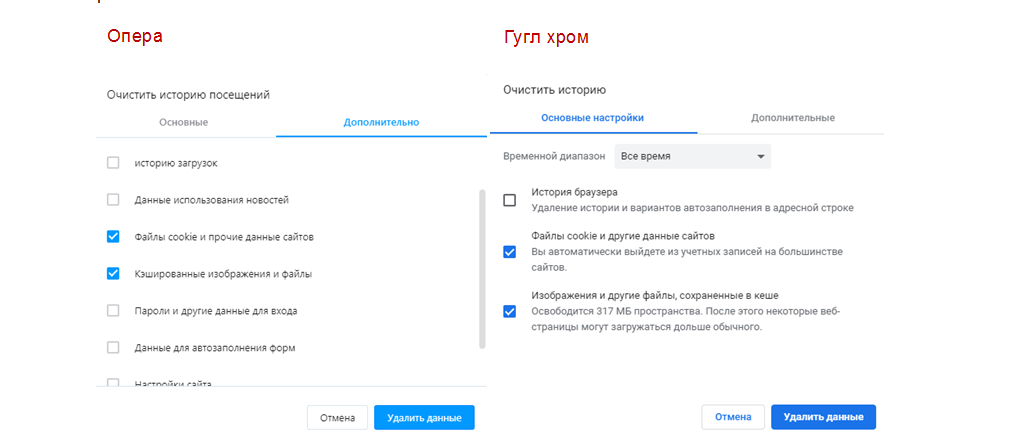Check 'История браузера' in Chrome dialog

(x=509, y=200)
